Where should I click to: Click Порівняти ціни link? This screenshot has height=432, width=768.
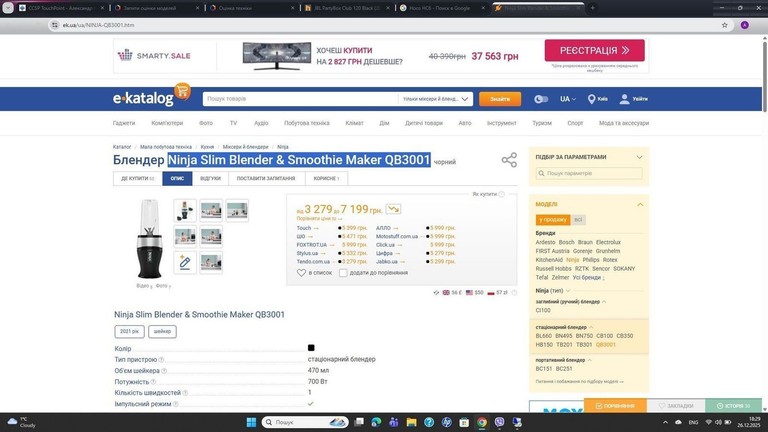tap(319, 218)
